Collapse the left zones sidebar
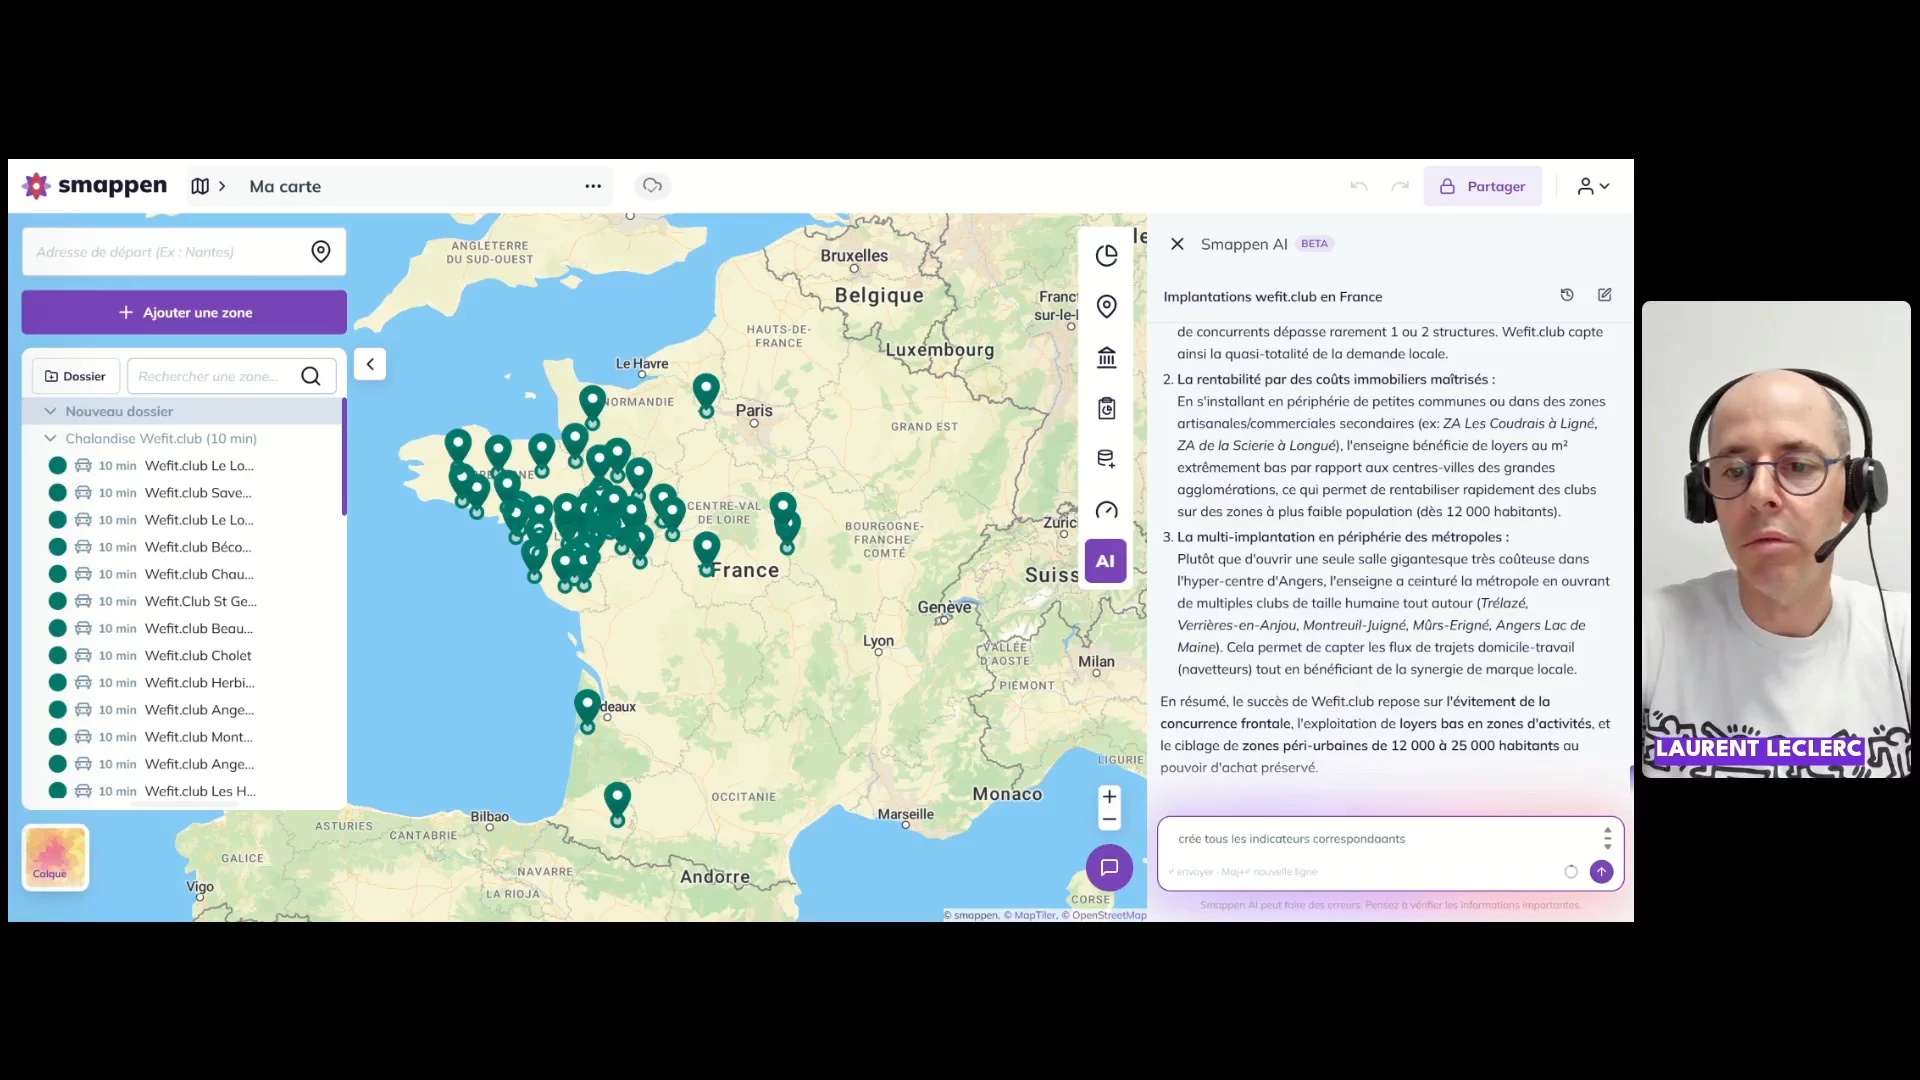 pyautogui.click(x=370, y=364)
